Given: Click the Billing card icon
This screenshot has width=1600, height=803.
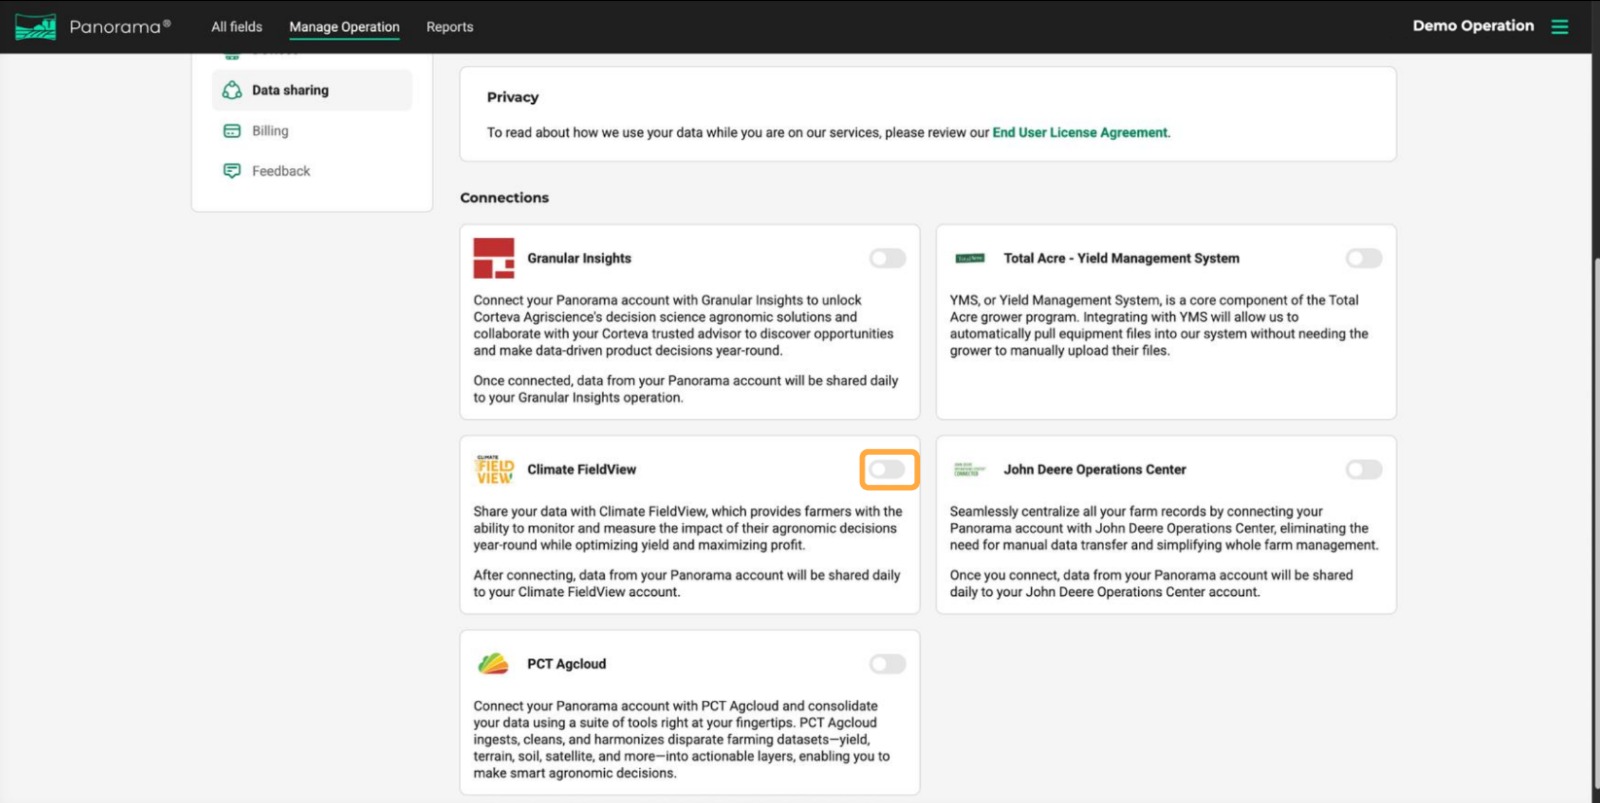Looking at the screenshot, I should pos(232,131).
